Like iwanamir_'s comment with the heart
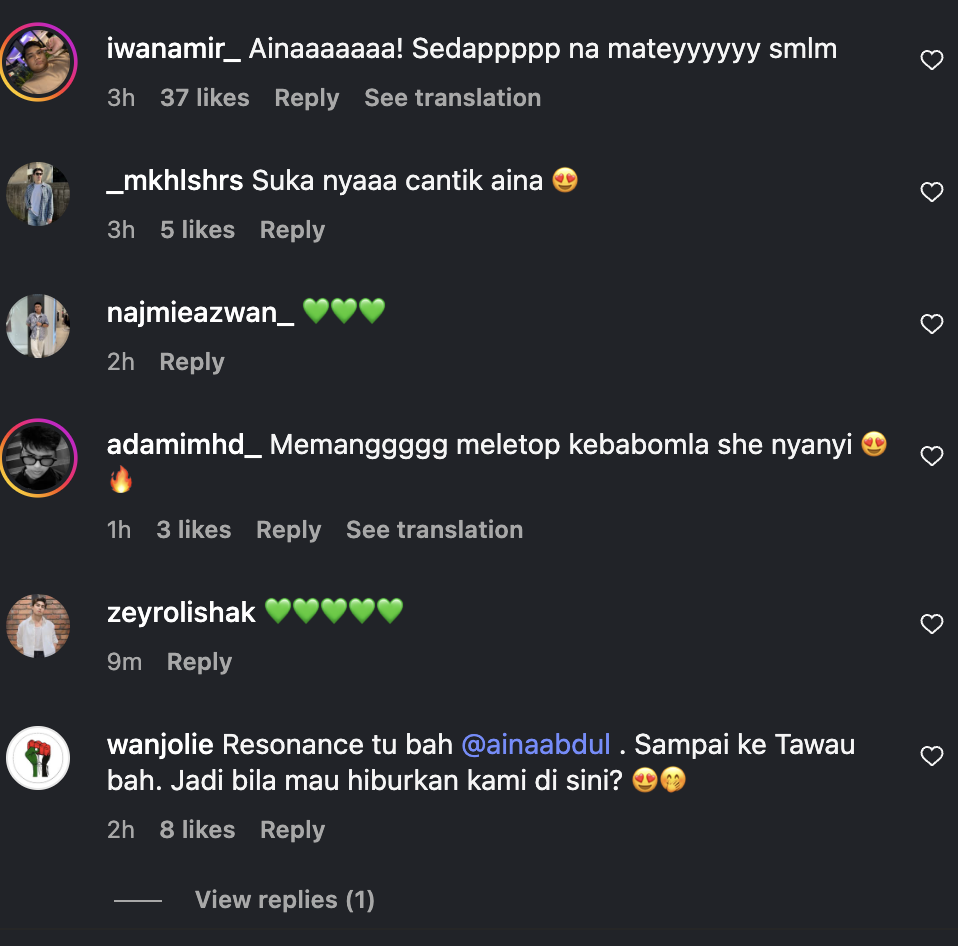958x946 pixels. (x=931, y=61)
